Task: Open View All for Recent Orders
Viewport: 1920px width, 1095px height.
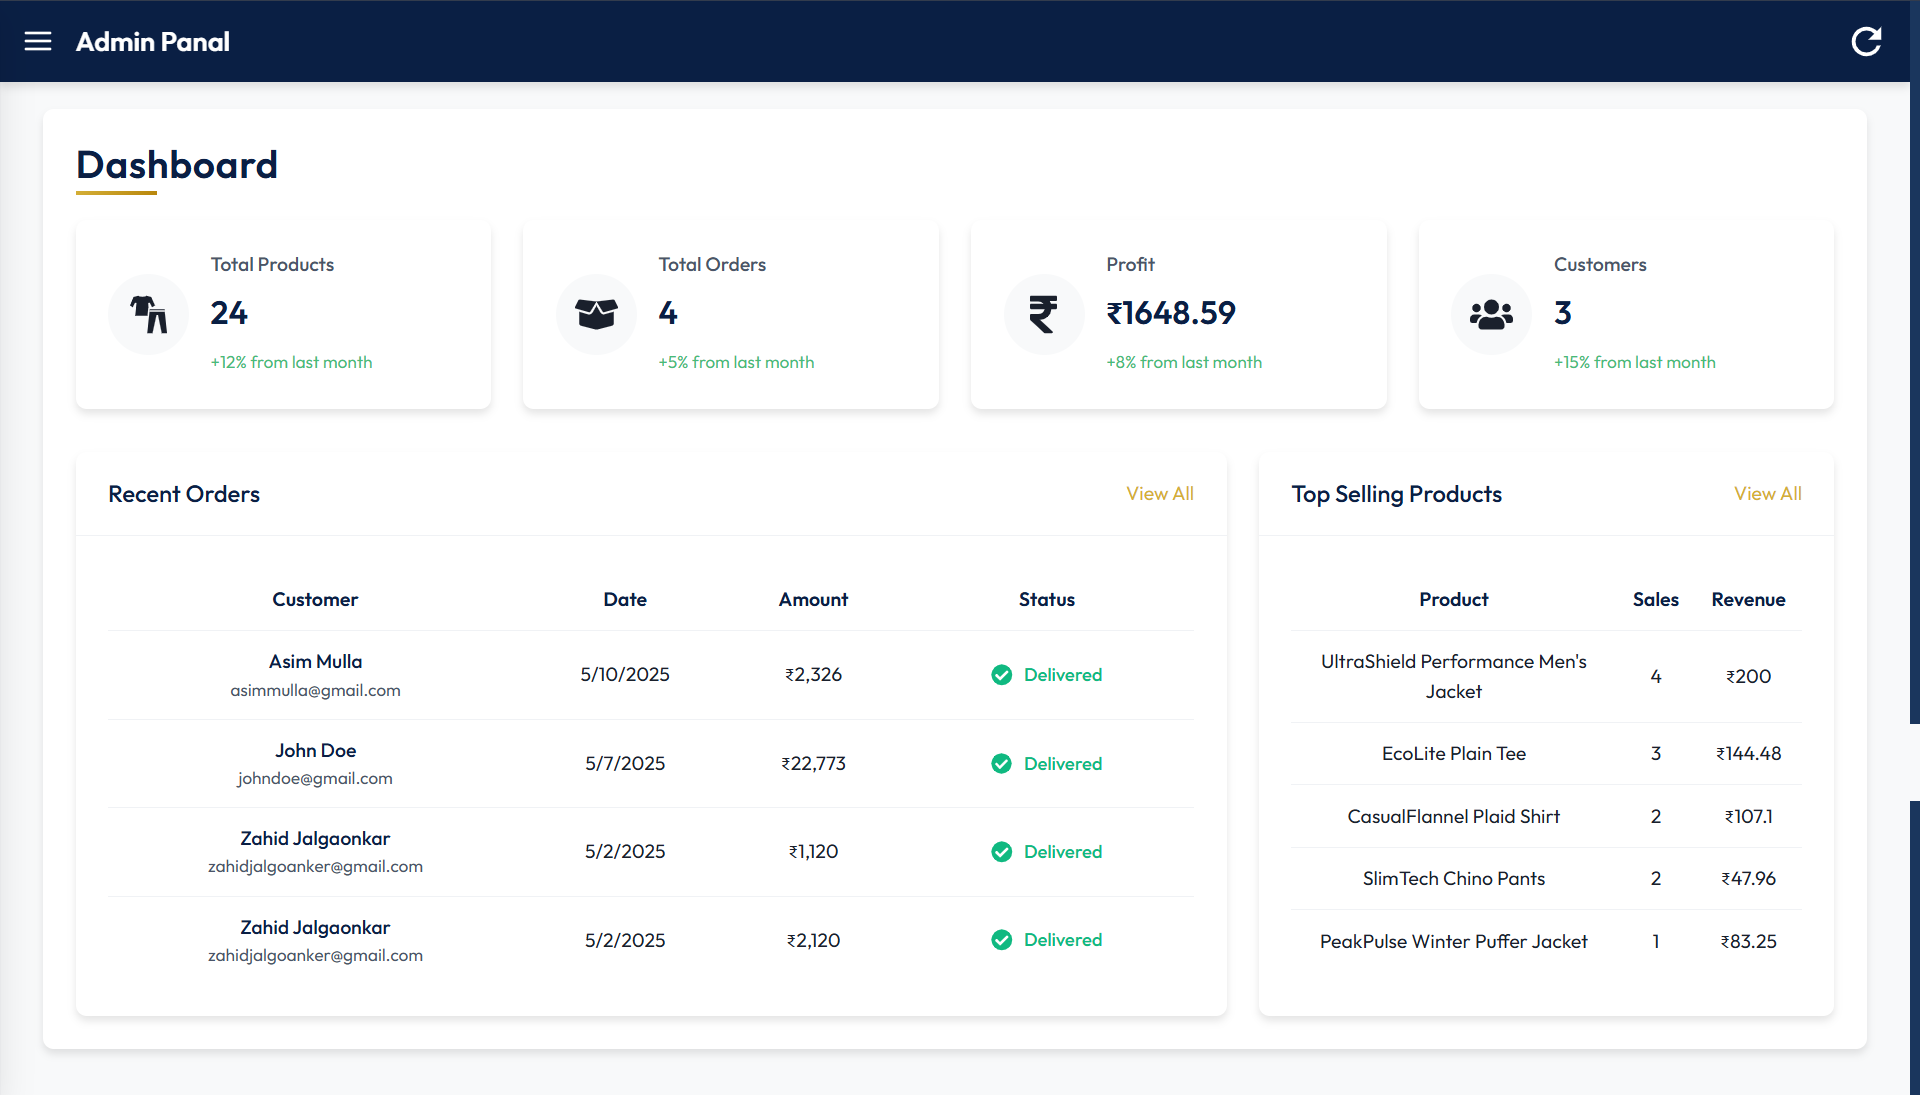Action: pyautogui.click(x=1159, y=494)
